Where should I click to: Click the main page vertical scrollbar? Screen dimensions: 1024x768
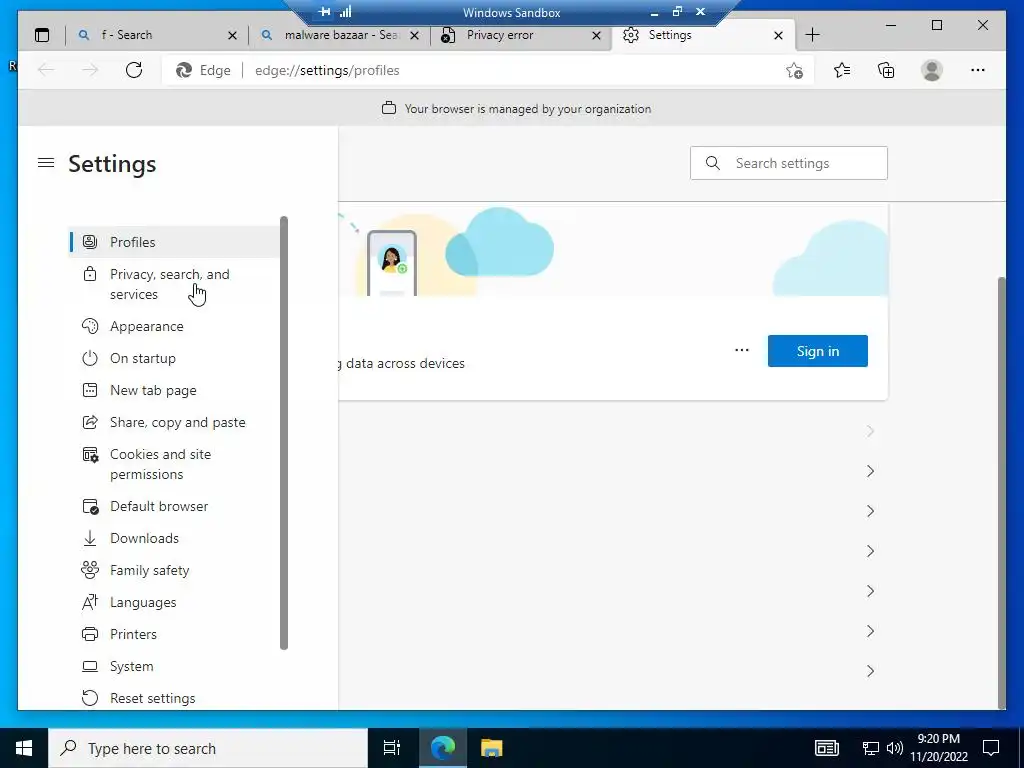click(x=1002, y=493)
